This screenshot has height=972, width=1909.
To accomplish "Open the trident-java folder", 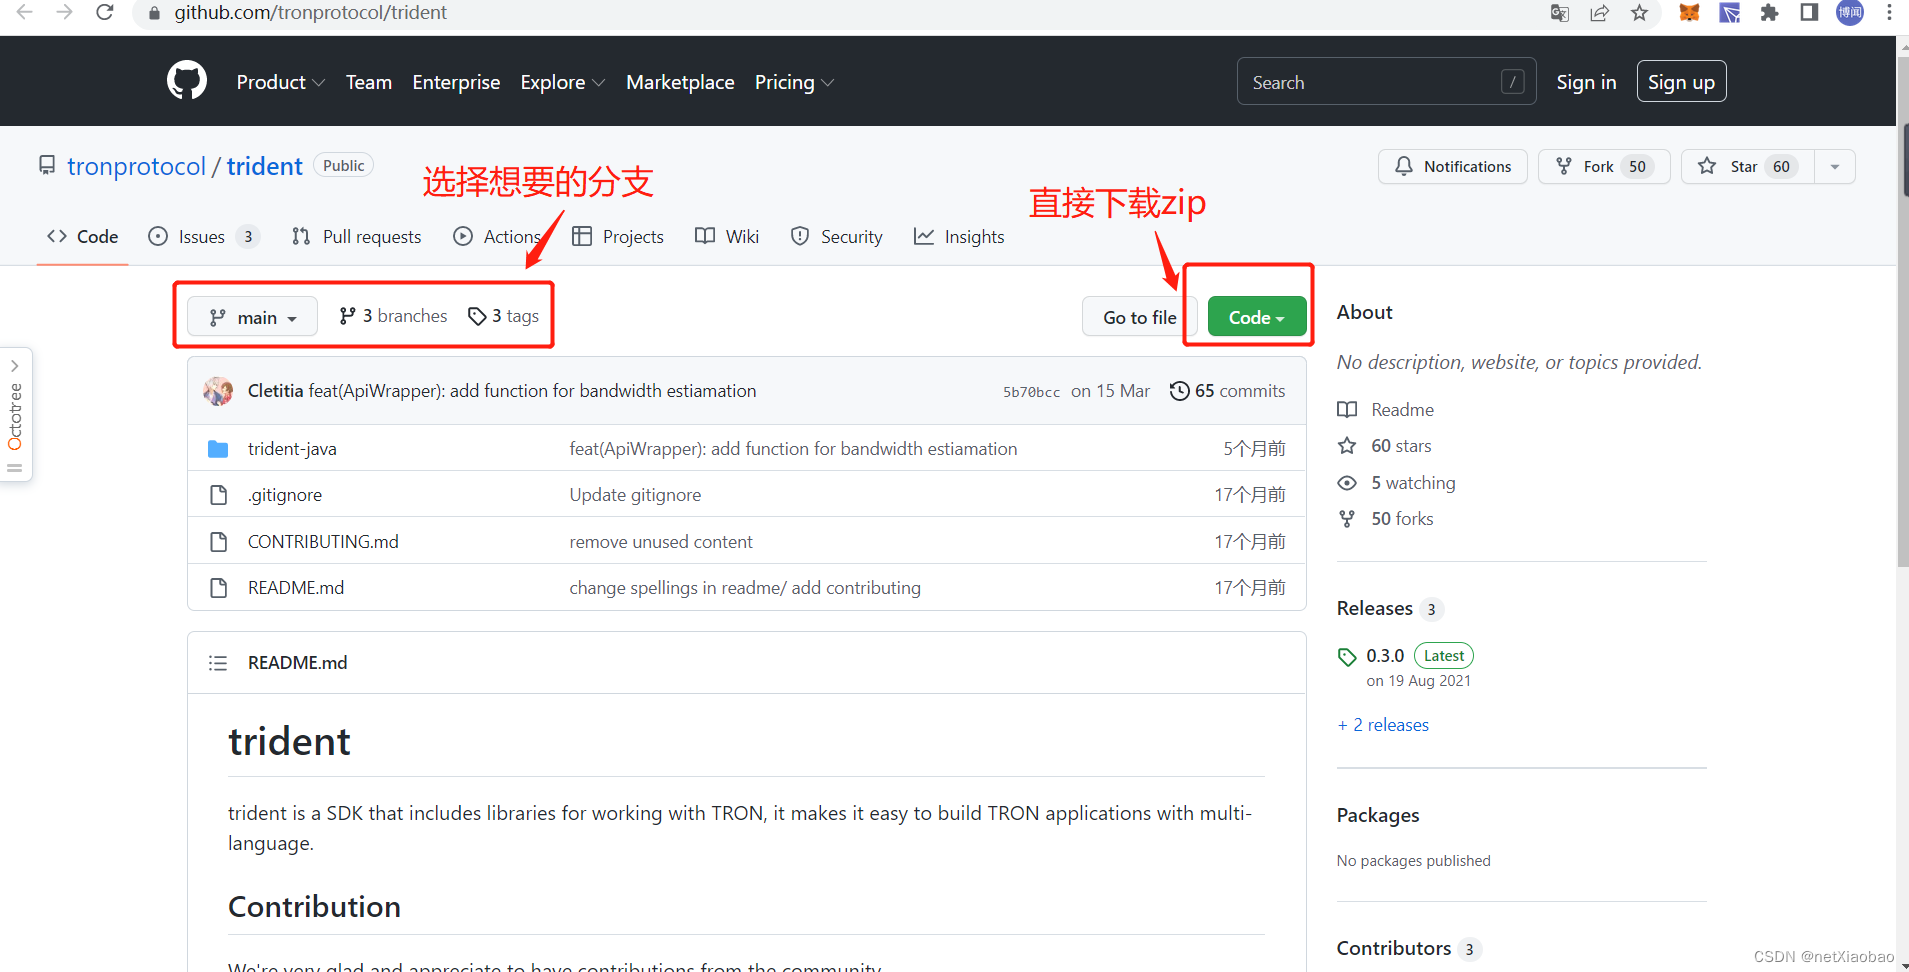I will pos(292,449).
